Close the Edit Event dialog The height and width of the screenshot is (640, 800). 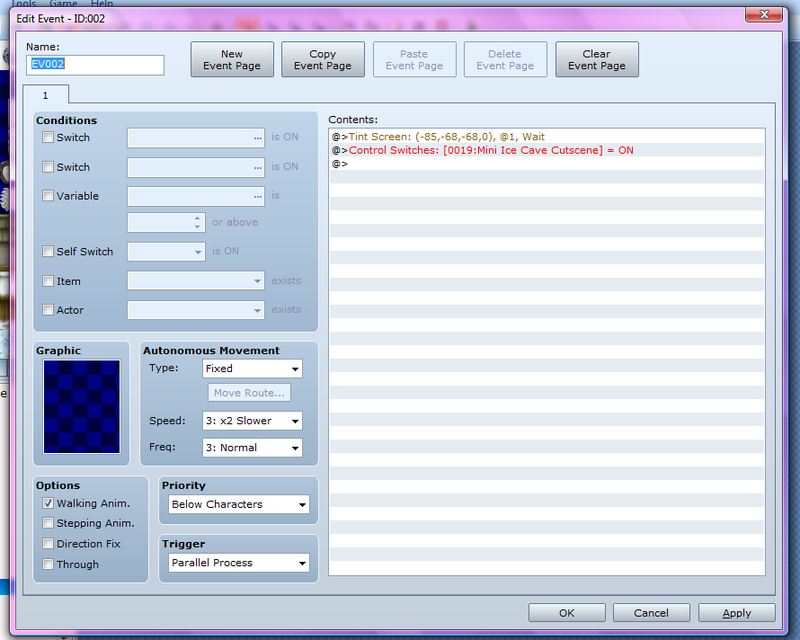764,15
